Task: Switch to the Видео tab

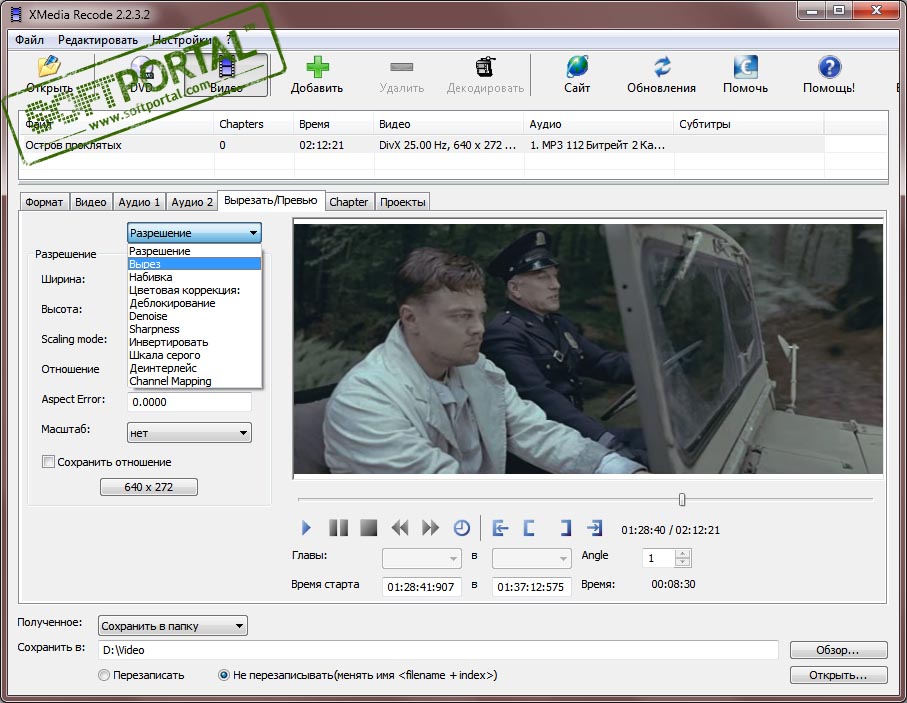Action: point(91,202)
